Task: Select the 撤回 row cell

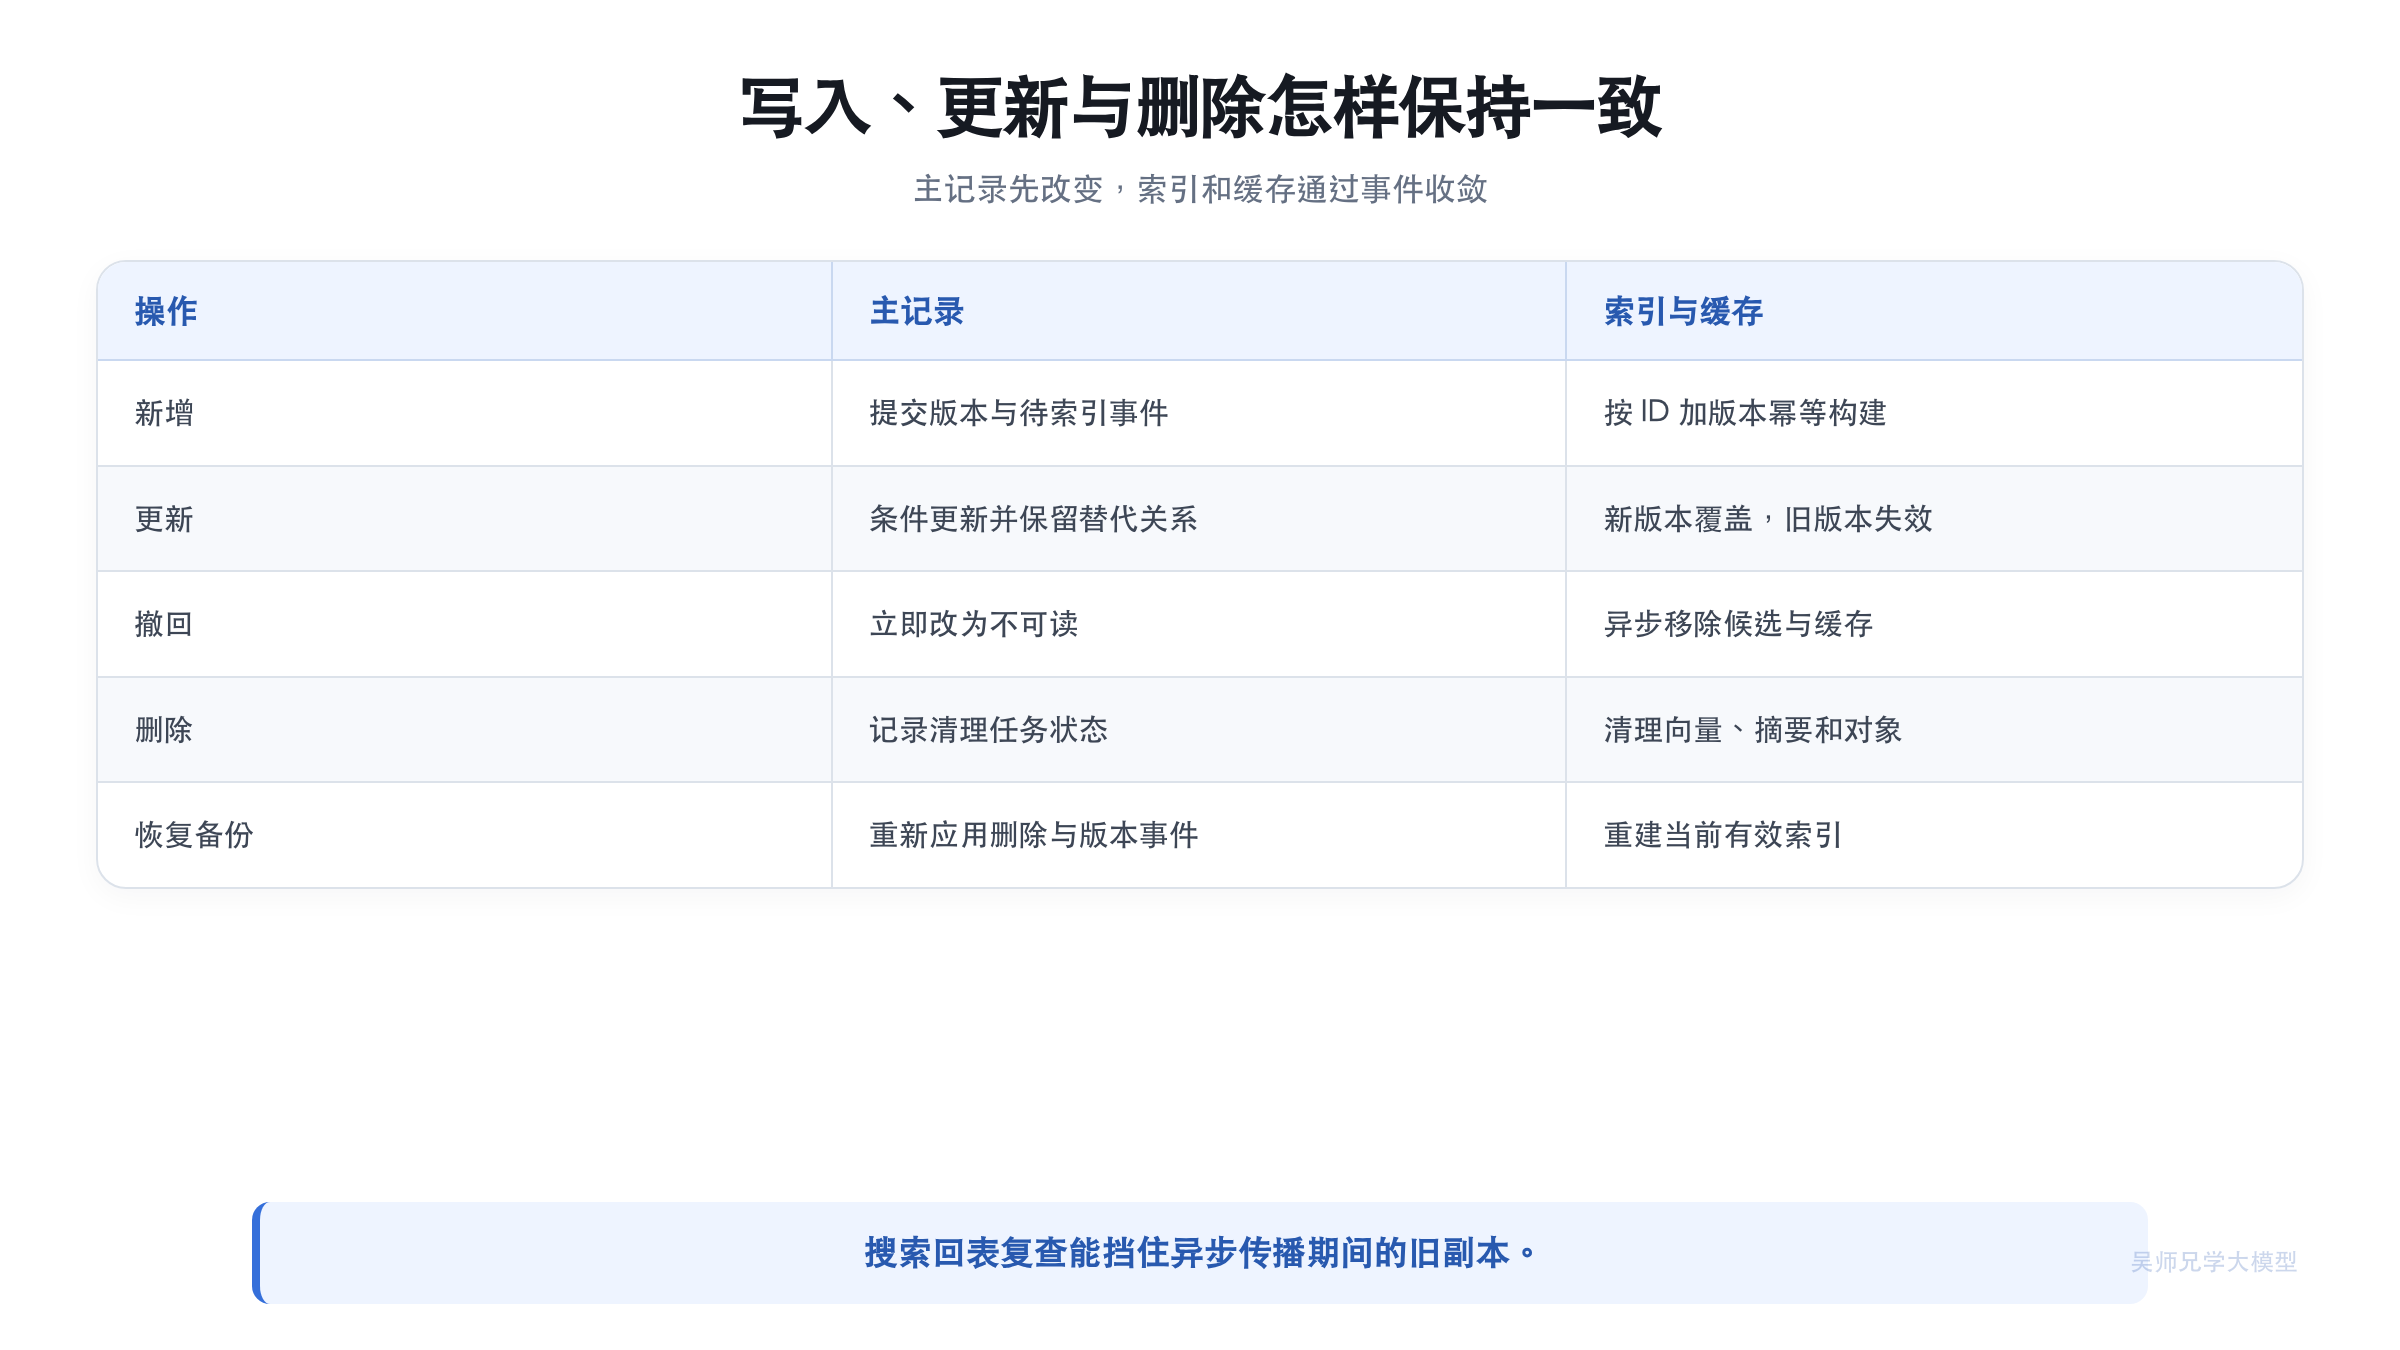Action: pos(465,624)
